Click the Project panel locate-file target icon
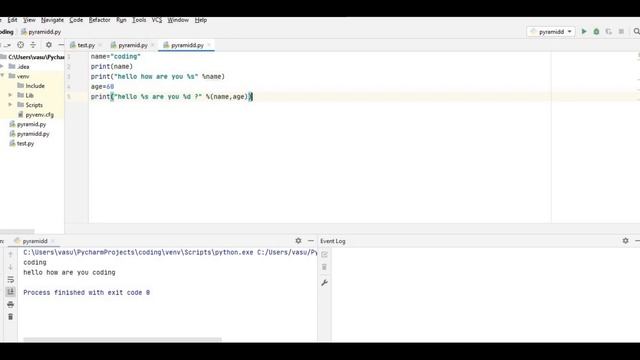This screenshot has height=360, width=640. [20, 45]
